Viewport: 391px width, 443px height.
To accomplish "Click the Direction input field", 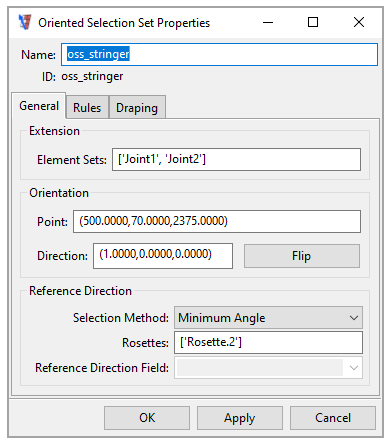I will pos(163,256).
